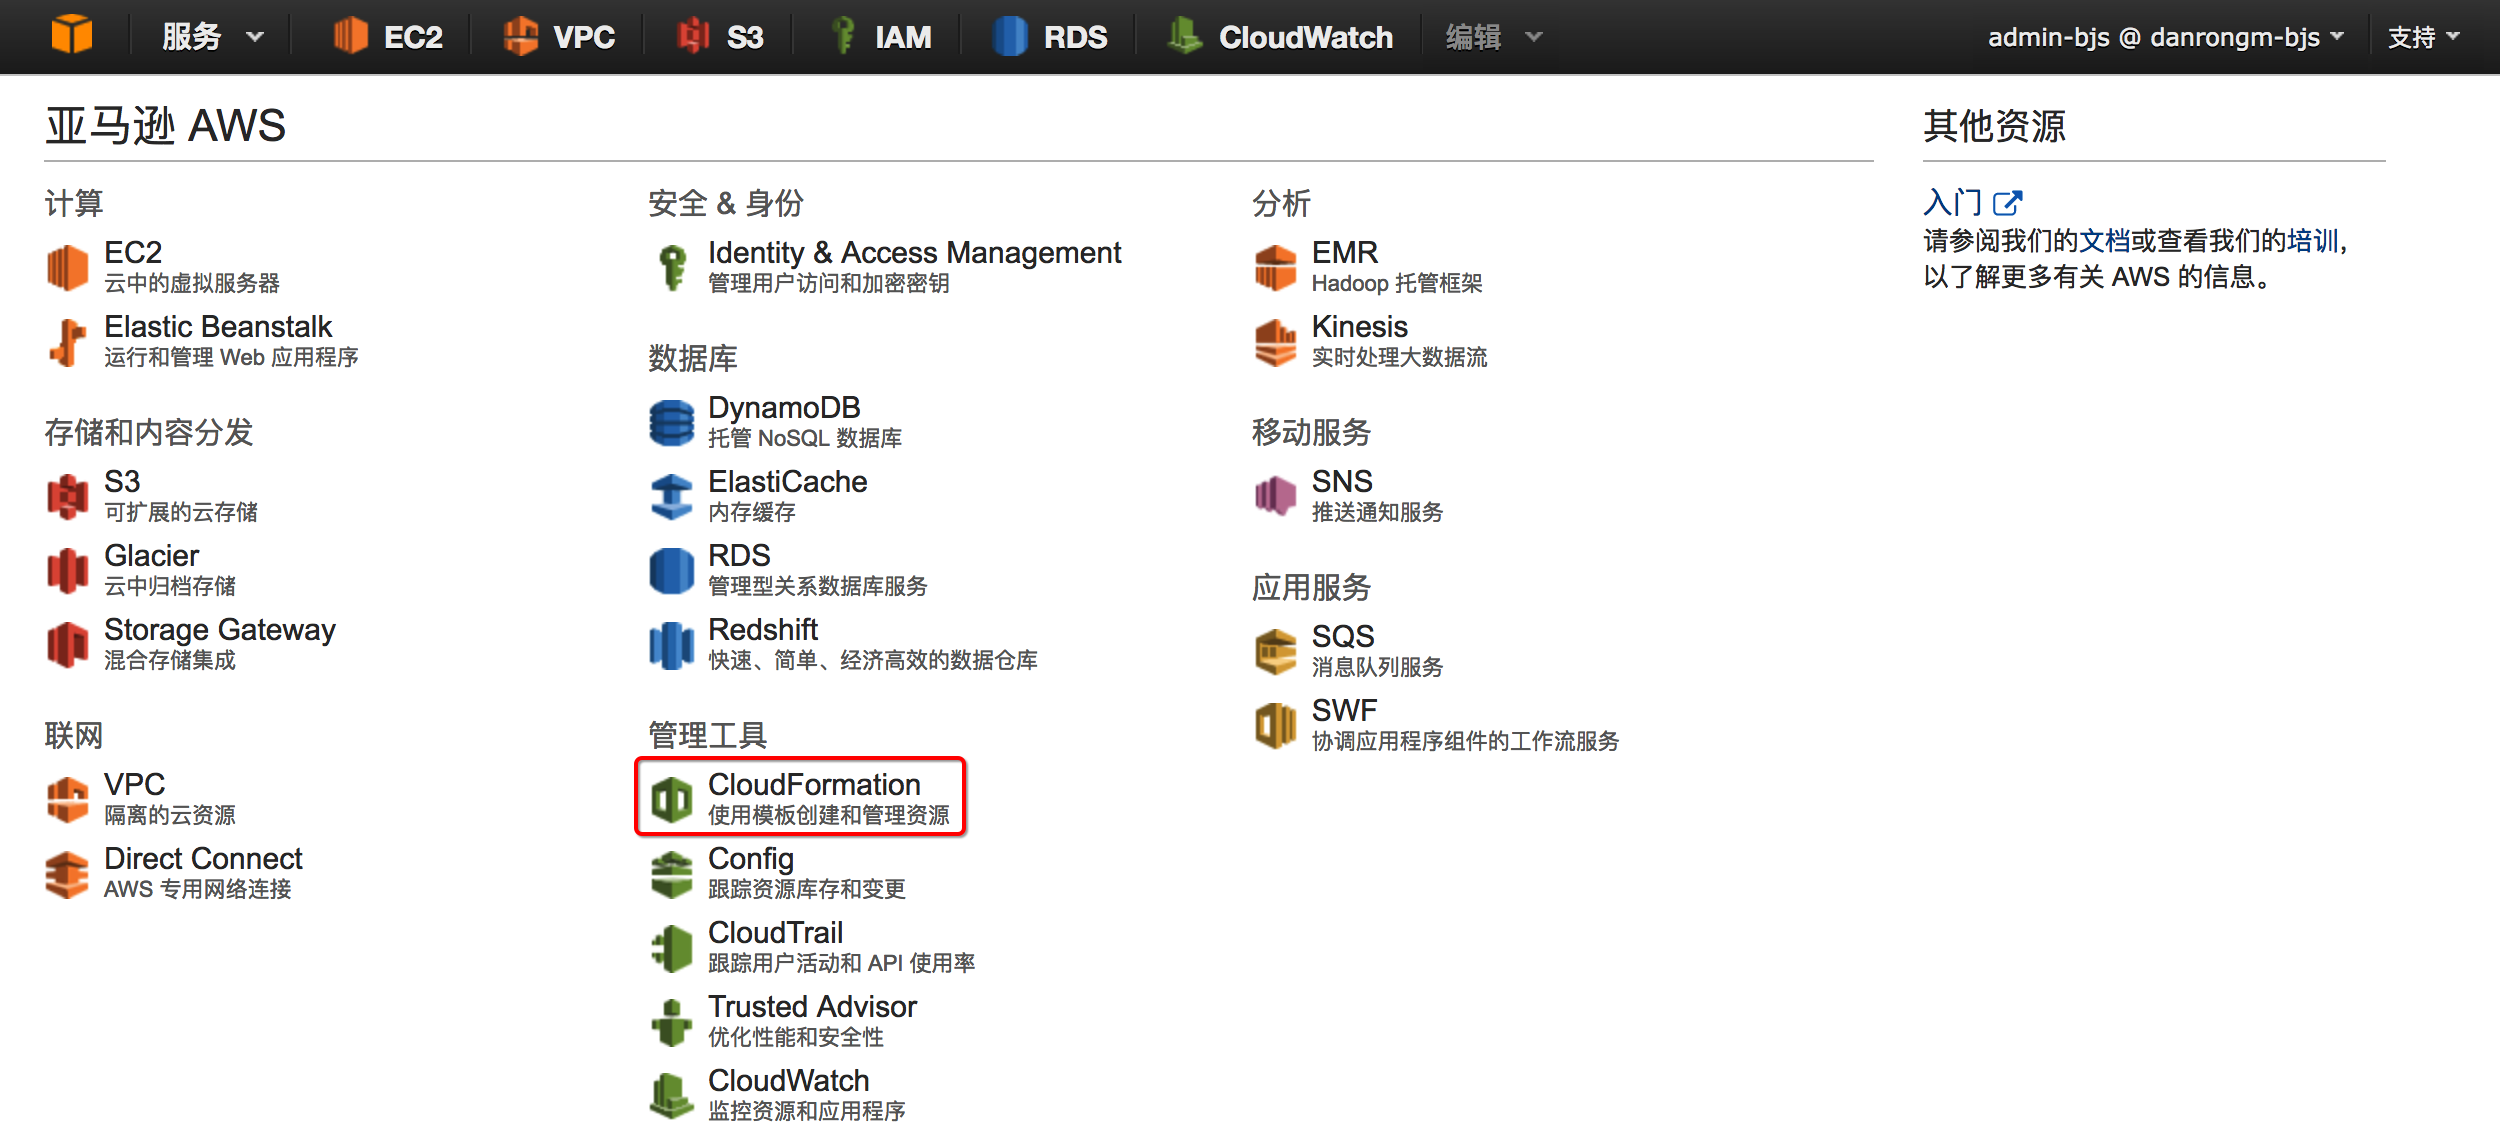Open the Direct Connect service link
The width and height of the screenshot is (2500, 1148).
point(203,859)
